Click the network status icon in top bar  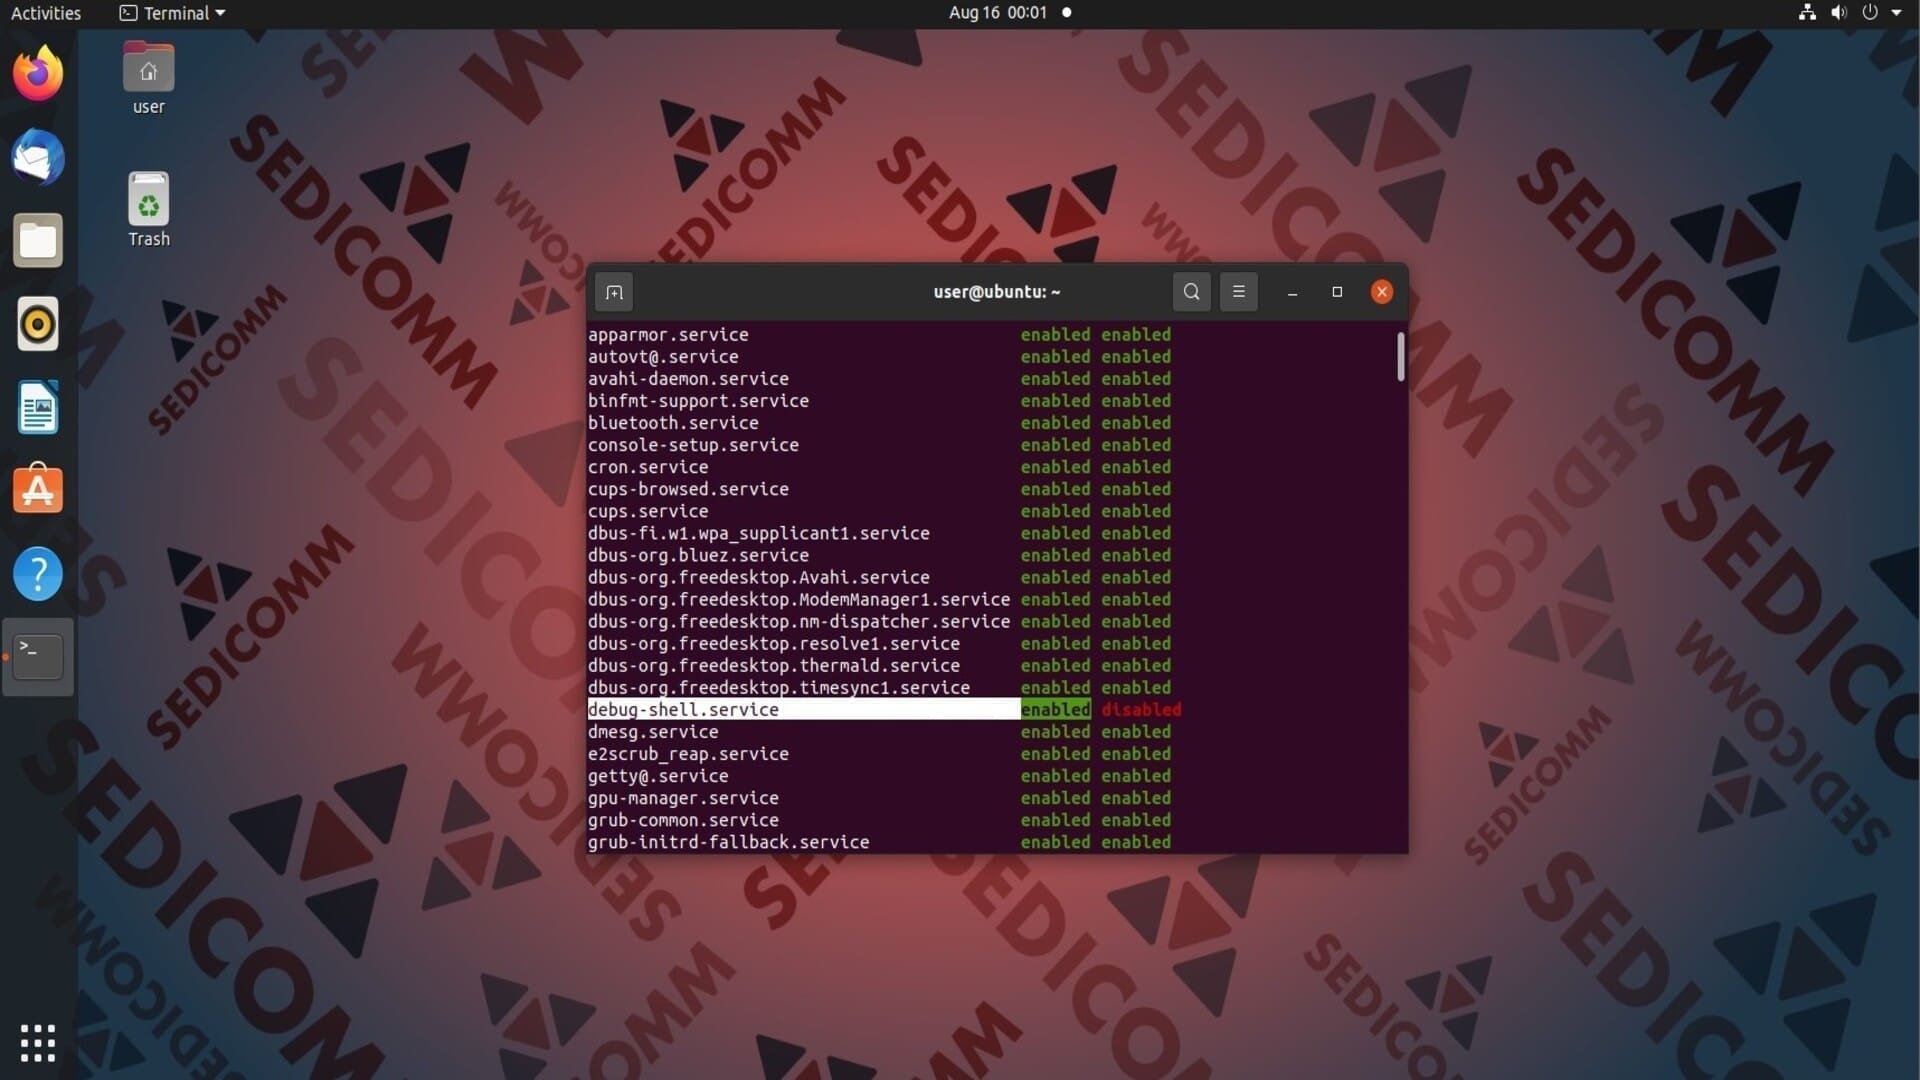(1807, 13)
